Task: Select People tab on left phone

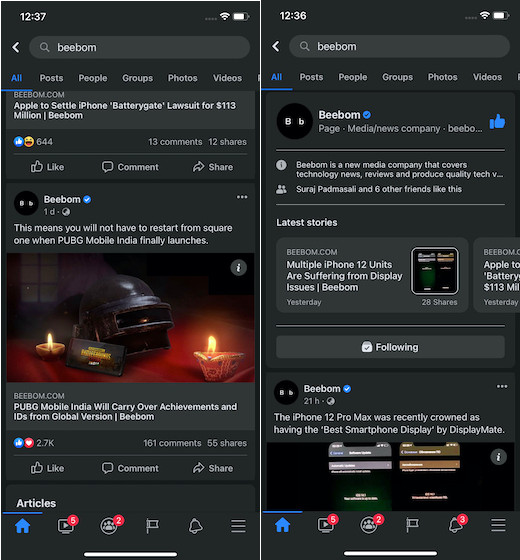Action: (x=92, y=78)
